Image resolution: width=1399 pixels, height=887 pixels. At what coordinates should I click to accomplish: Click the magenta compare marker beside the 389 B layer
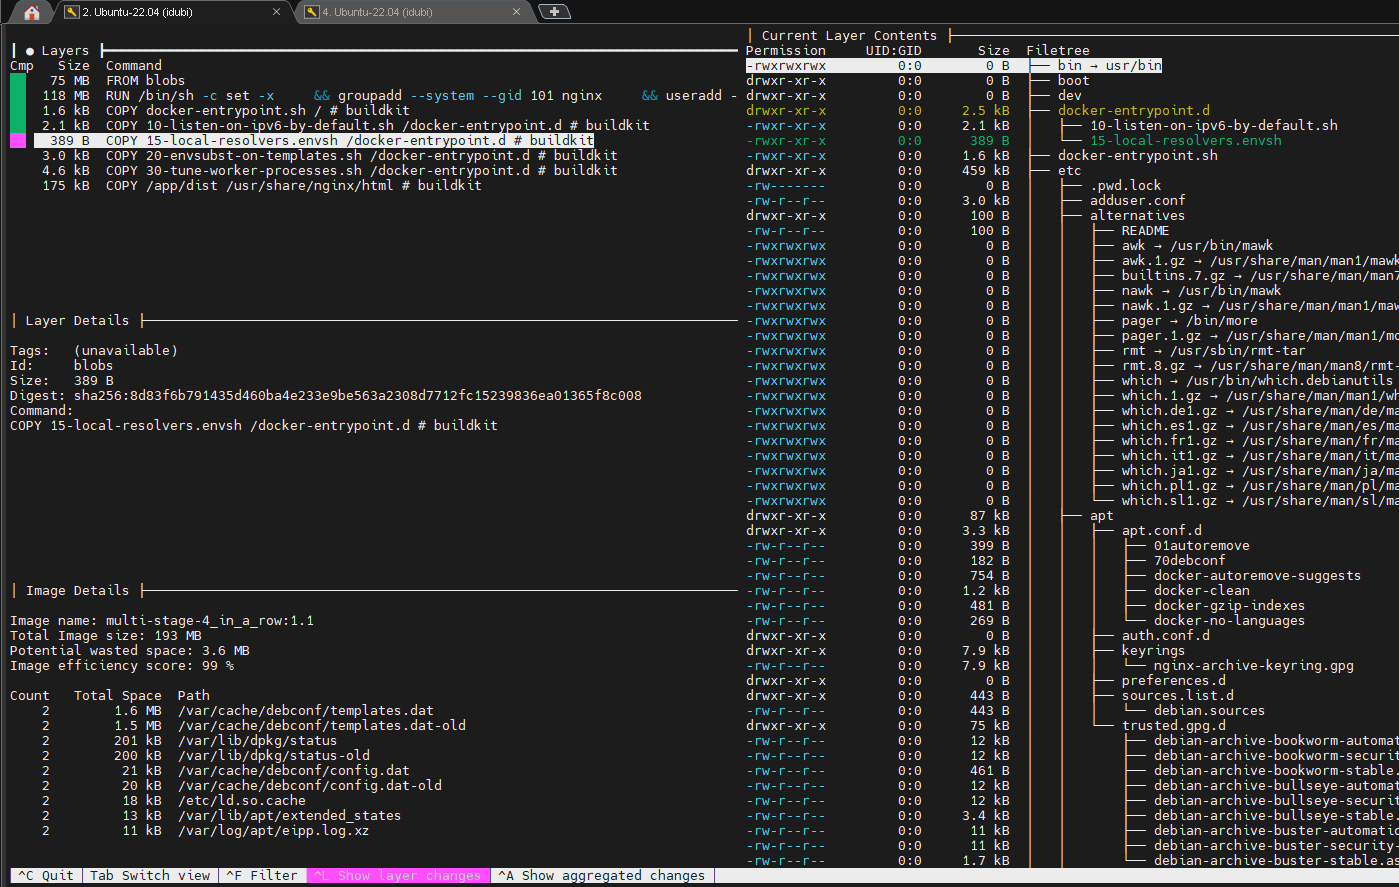tap(18, 140)
